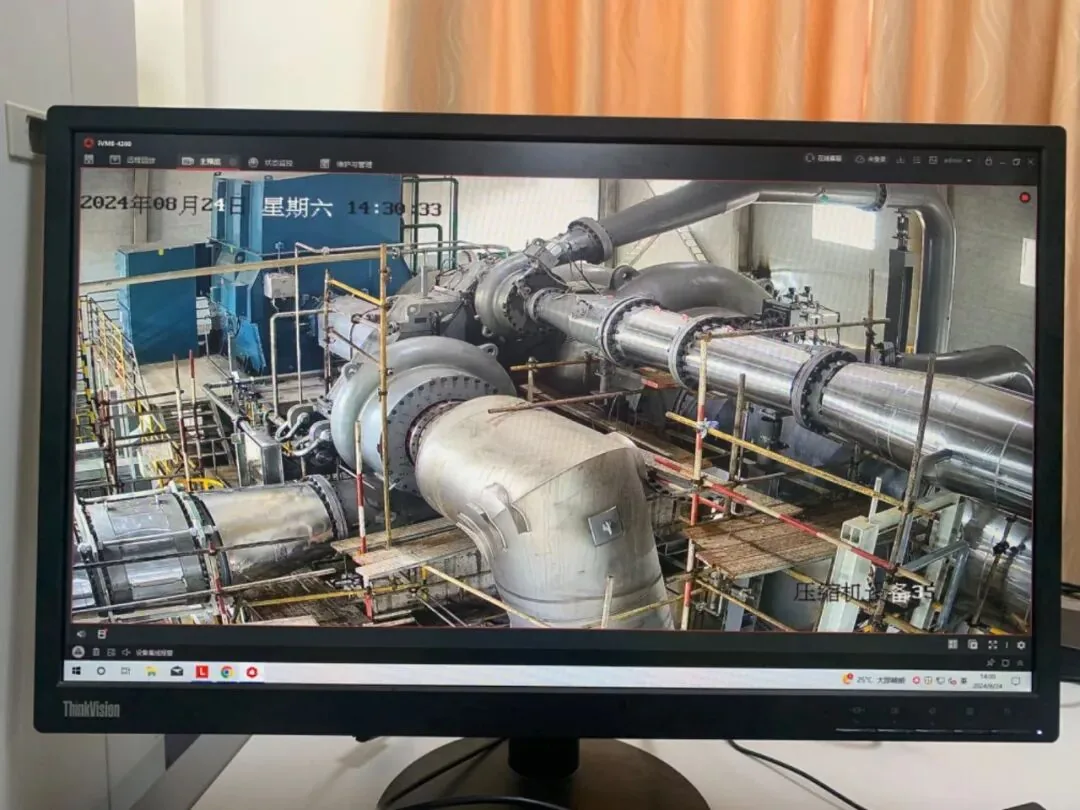Change the window division grid layout
The height and width of the screenshot is (810, 1080).
(x=953, y=645)
